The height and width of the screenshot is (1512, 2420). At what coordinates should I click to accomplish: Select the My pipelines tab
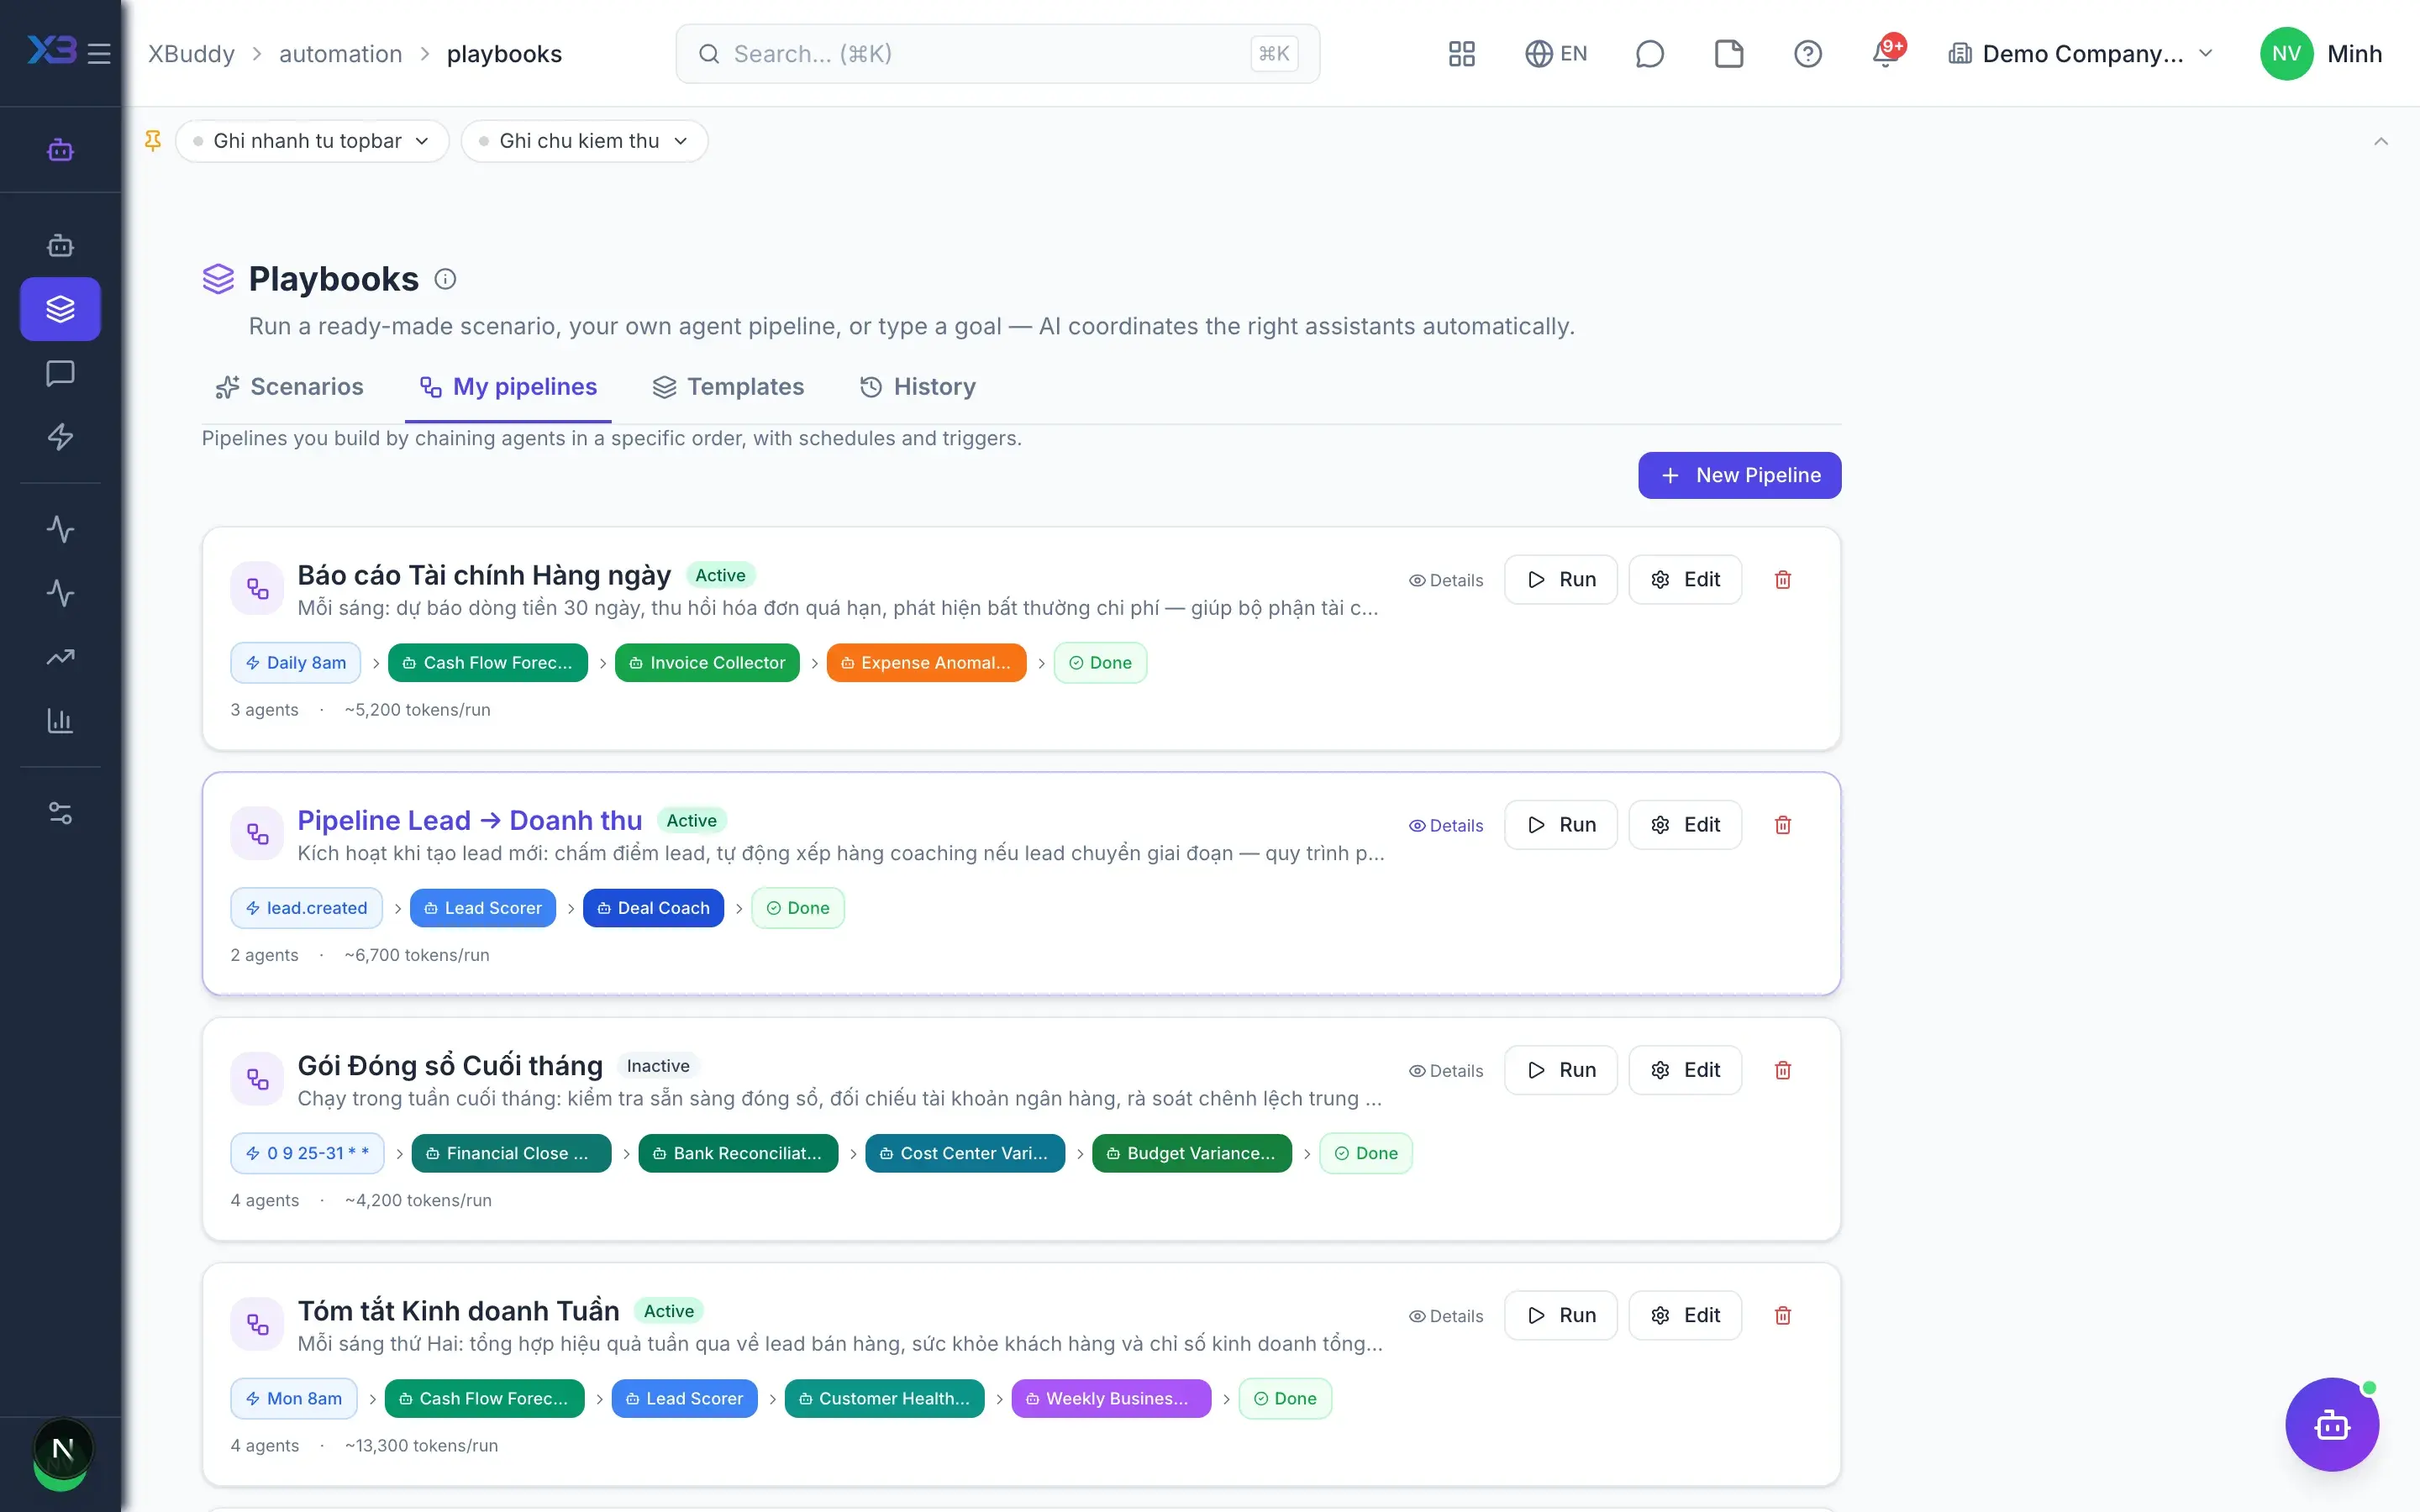508,387
